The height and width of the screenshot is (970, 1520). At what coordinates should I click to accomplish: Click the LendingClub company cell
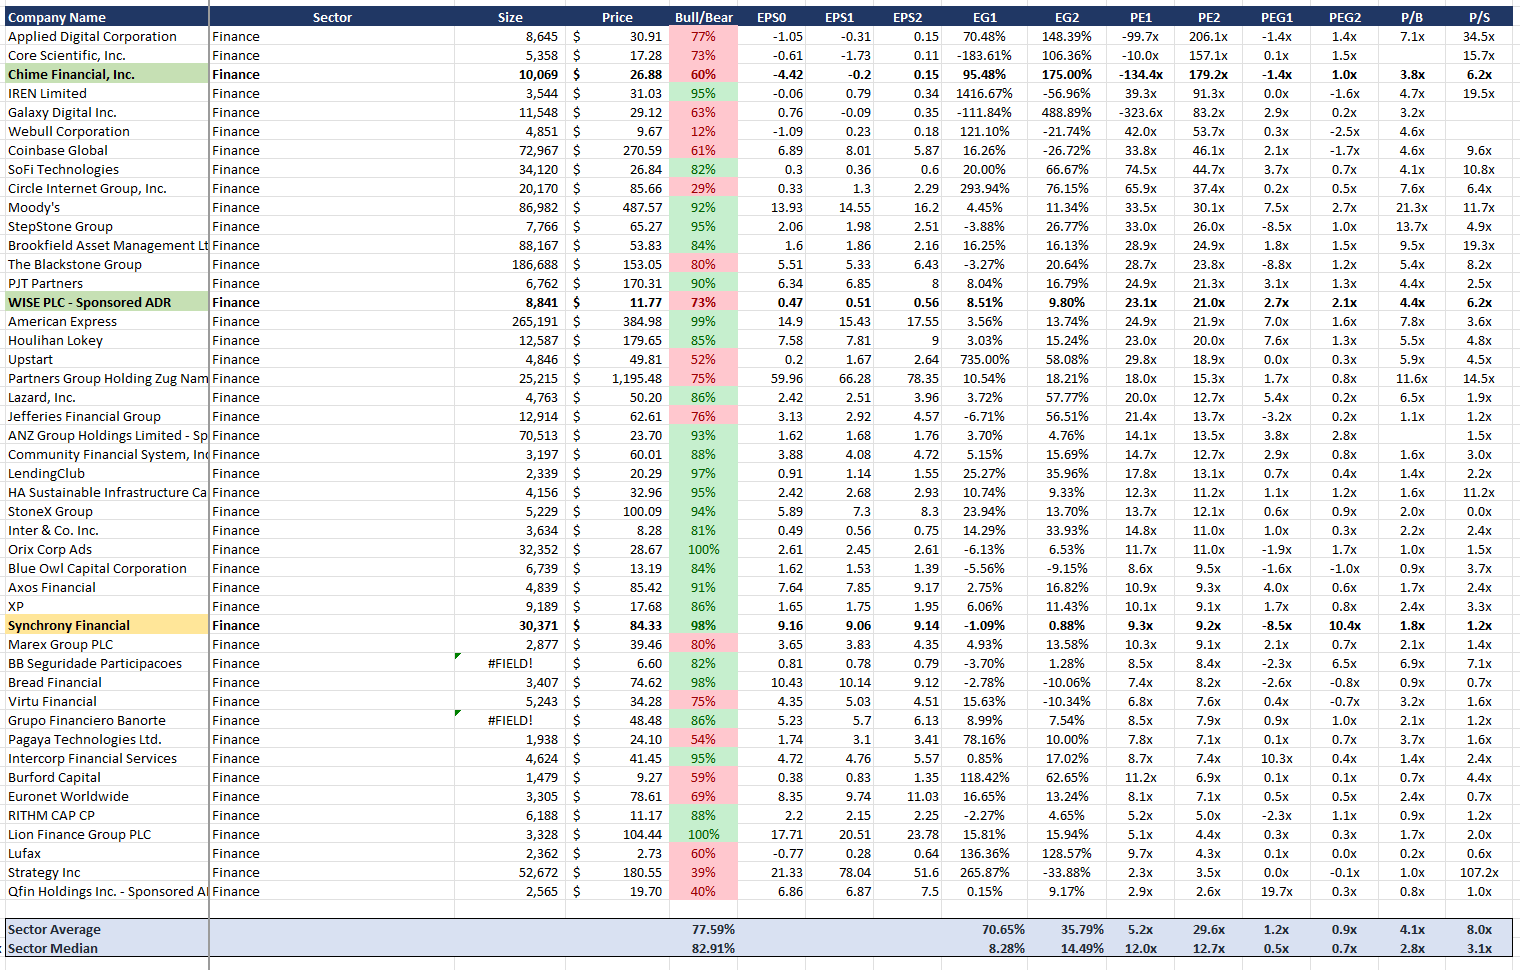point(106,473)
